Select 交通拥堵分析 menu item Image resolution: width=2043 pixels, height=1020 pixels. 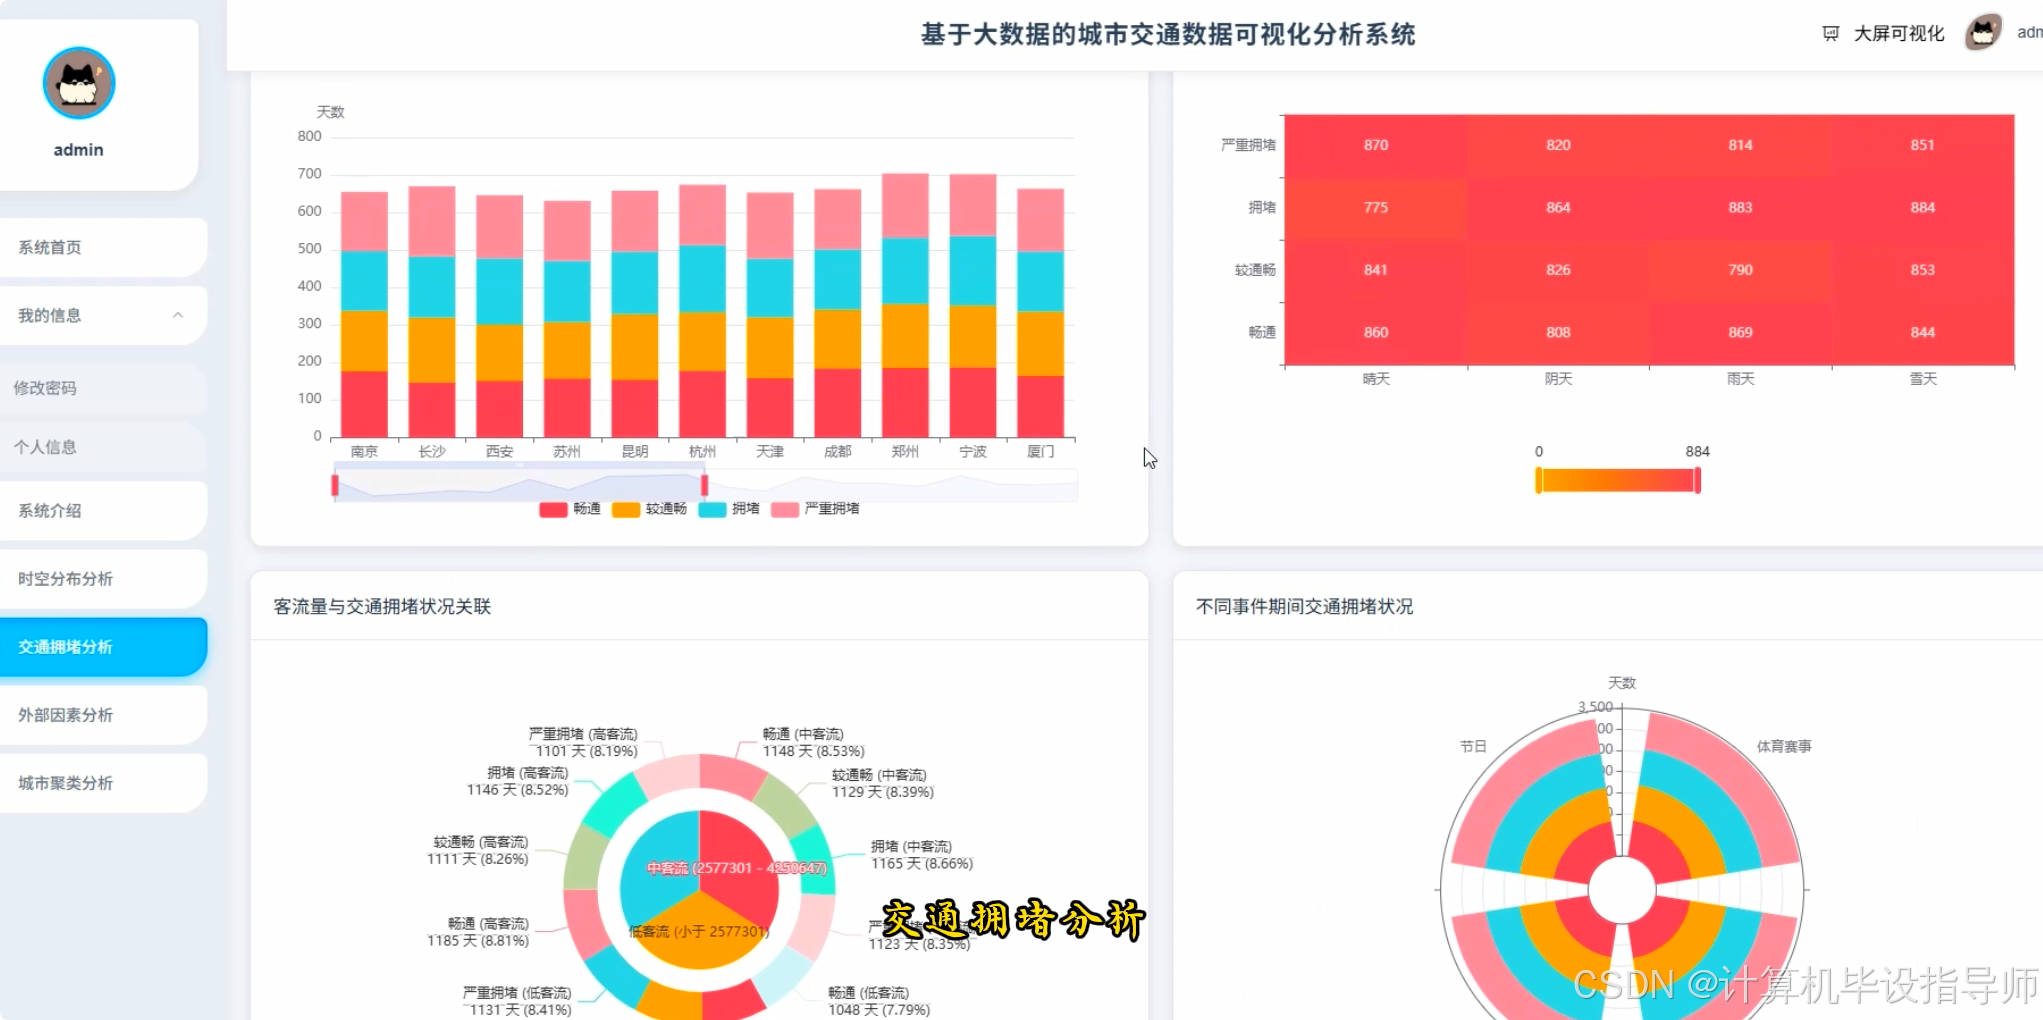[x=103, y=647]
